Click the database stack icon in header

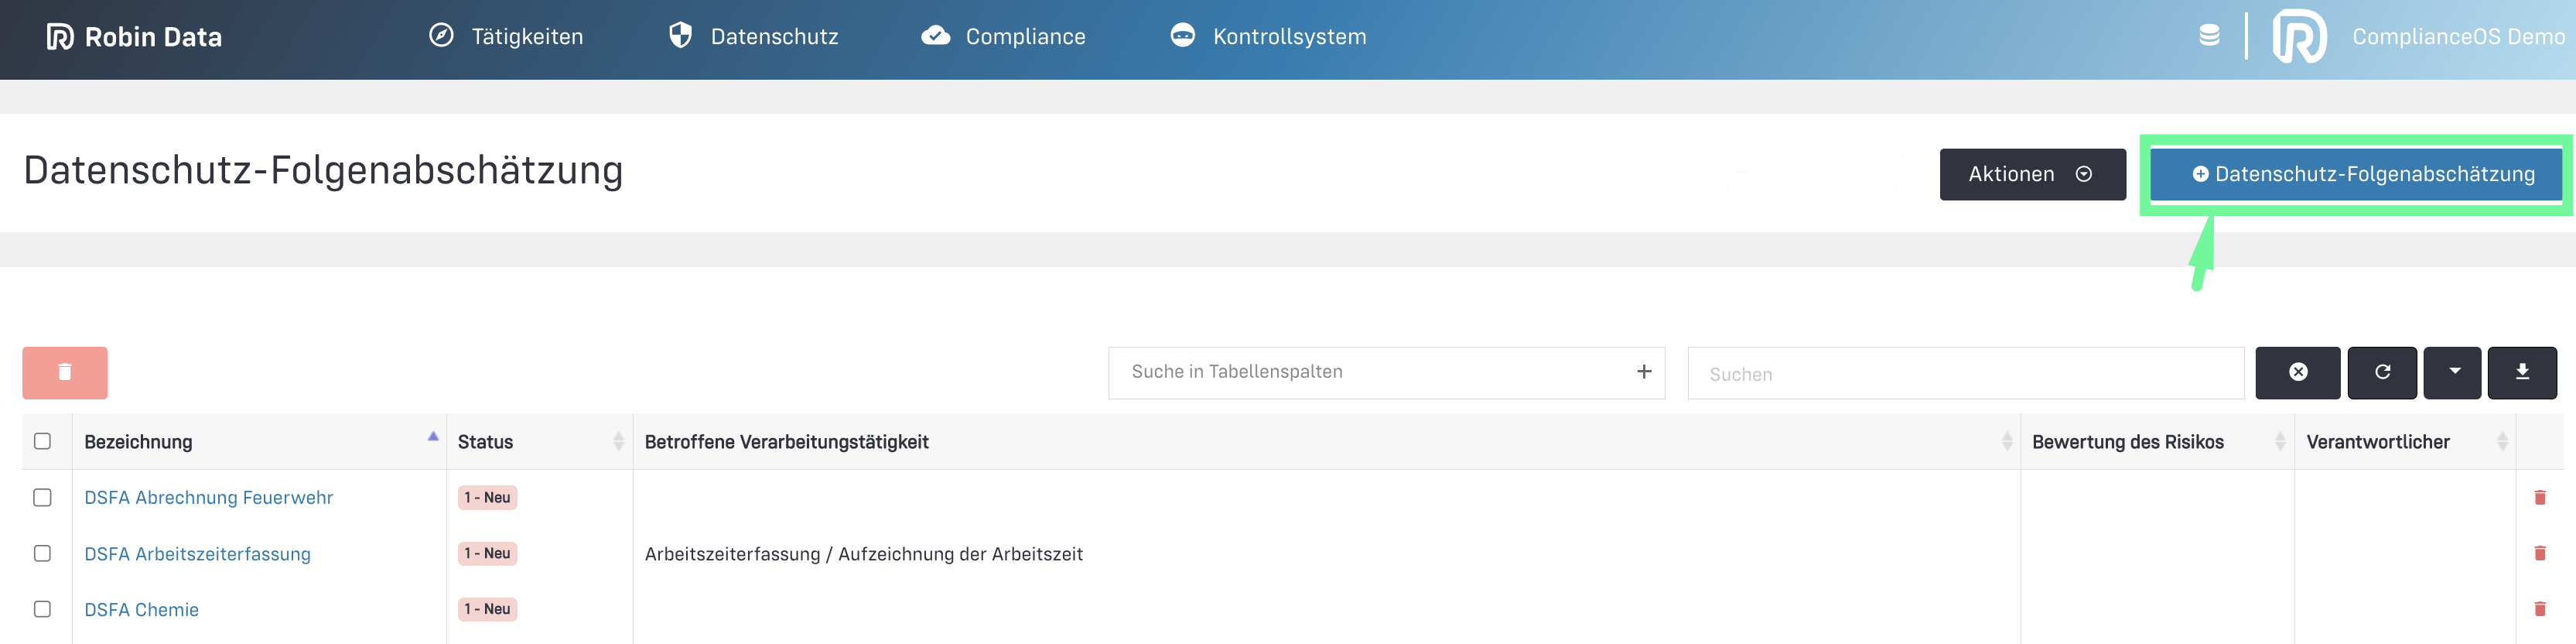click(x=2209, y=36)
